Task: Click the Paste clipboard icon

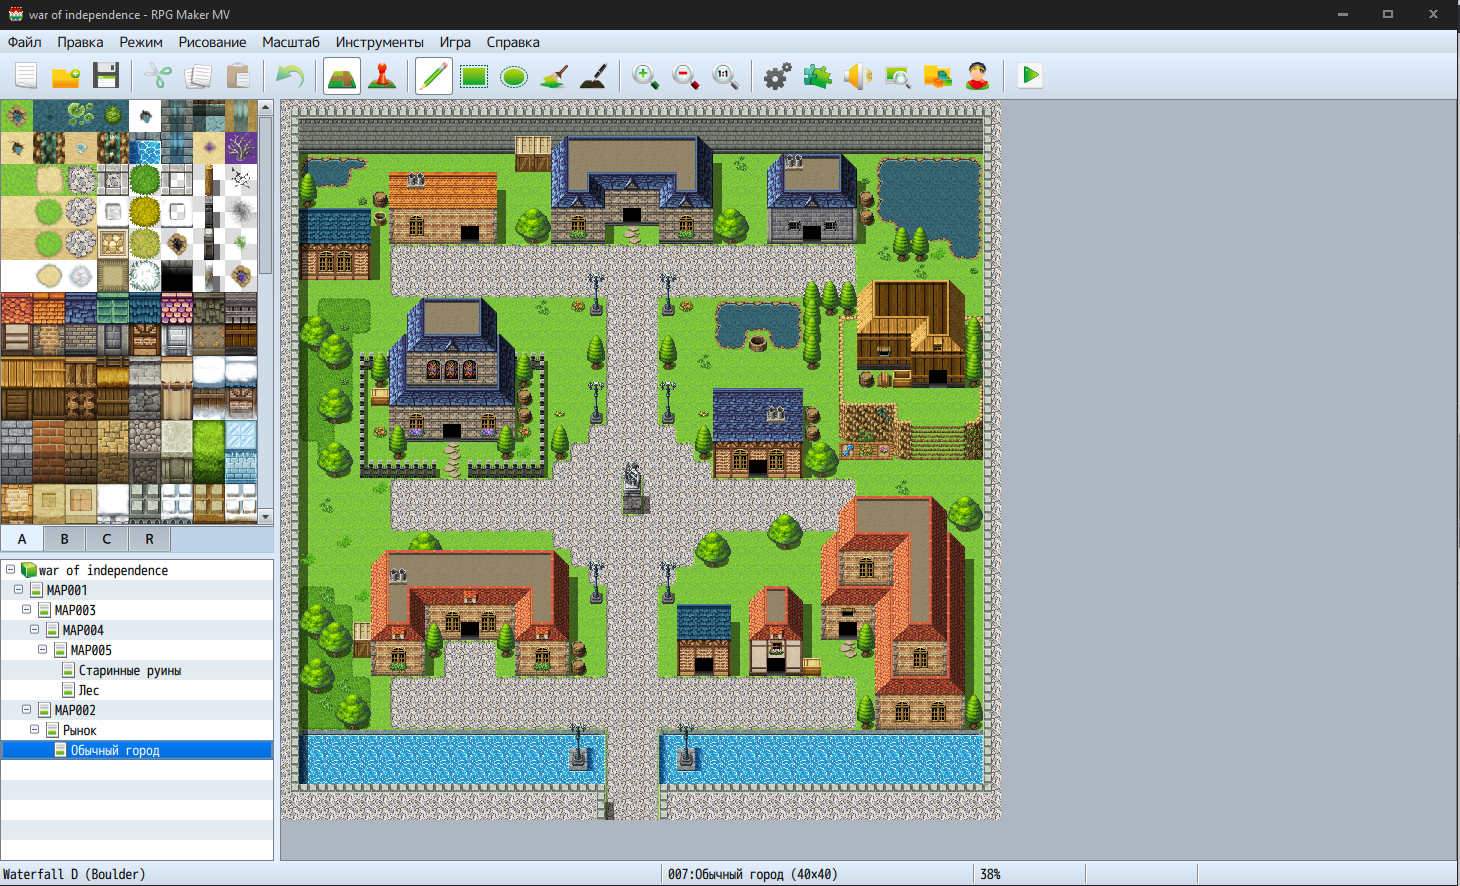Action: click(238, 76)
